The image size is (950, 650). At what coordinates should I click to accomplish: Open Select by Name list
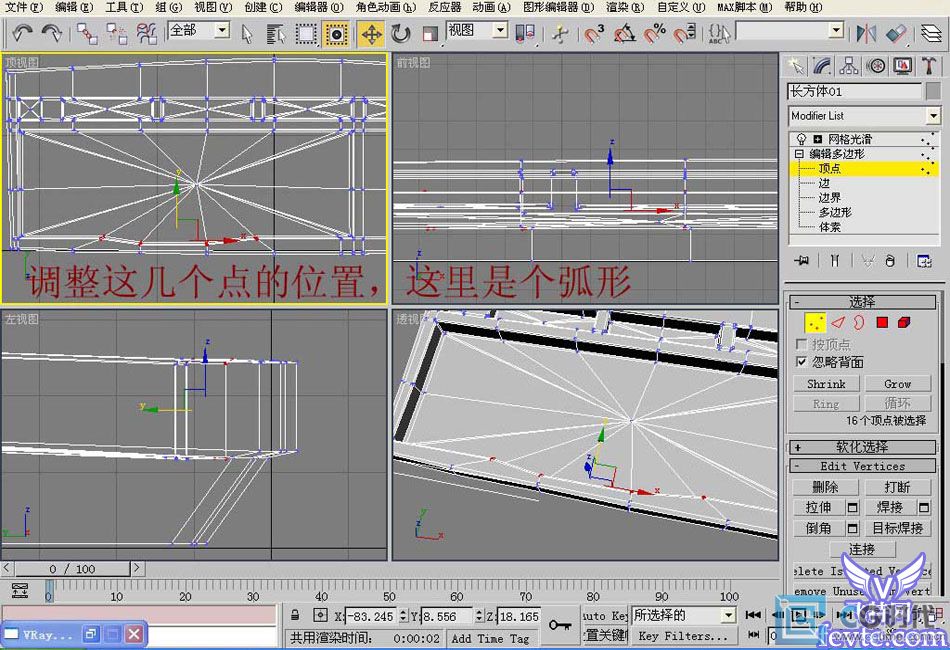[x=276, y=34]
